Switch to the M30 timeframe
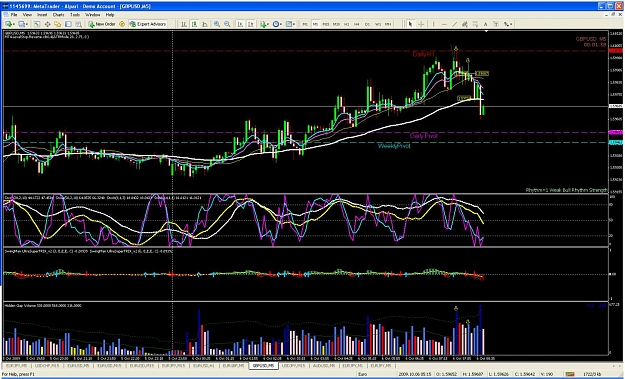625x379 pixels. coord(336,24)
